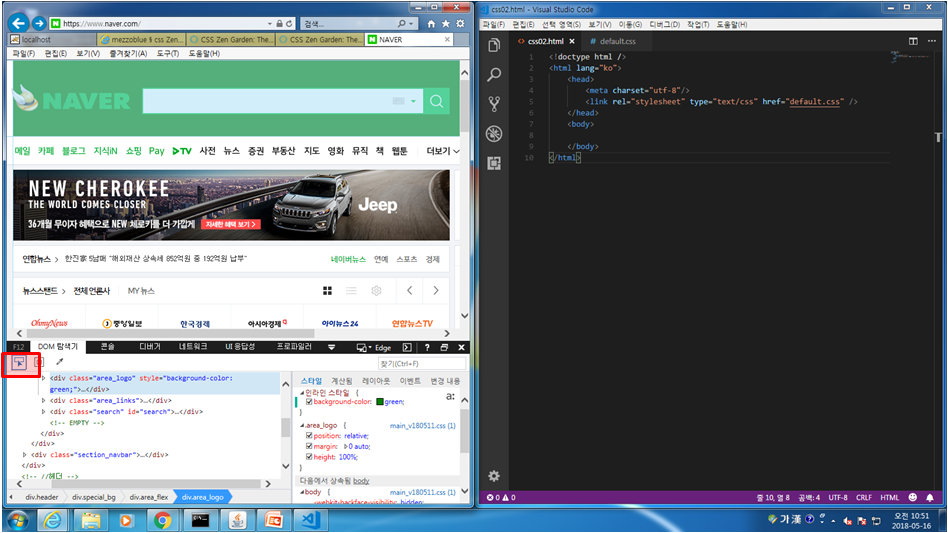This screenshot has height=533, width=948.
Task: Open the 카페 link on Naver
Action: 46,151
